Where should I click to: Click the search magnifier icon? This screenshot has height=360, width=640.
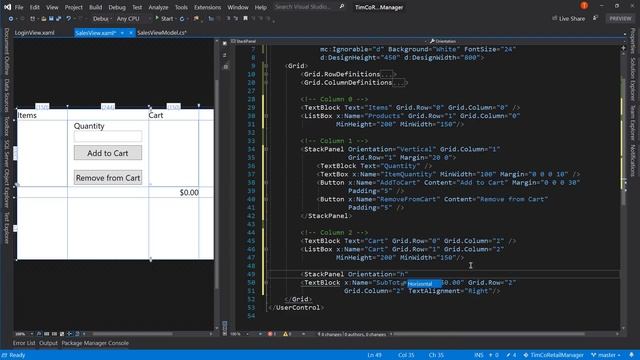(342, 7)
